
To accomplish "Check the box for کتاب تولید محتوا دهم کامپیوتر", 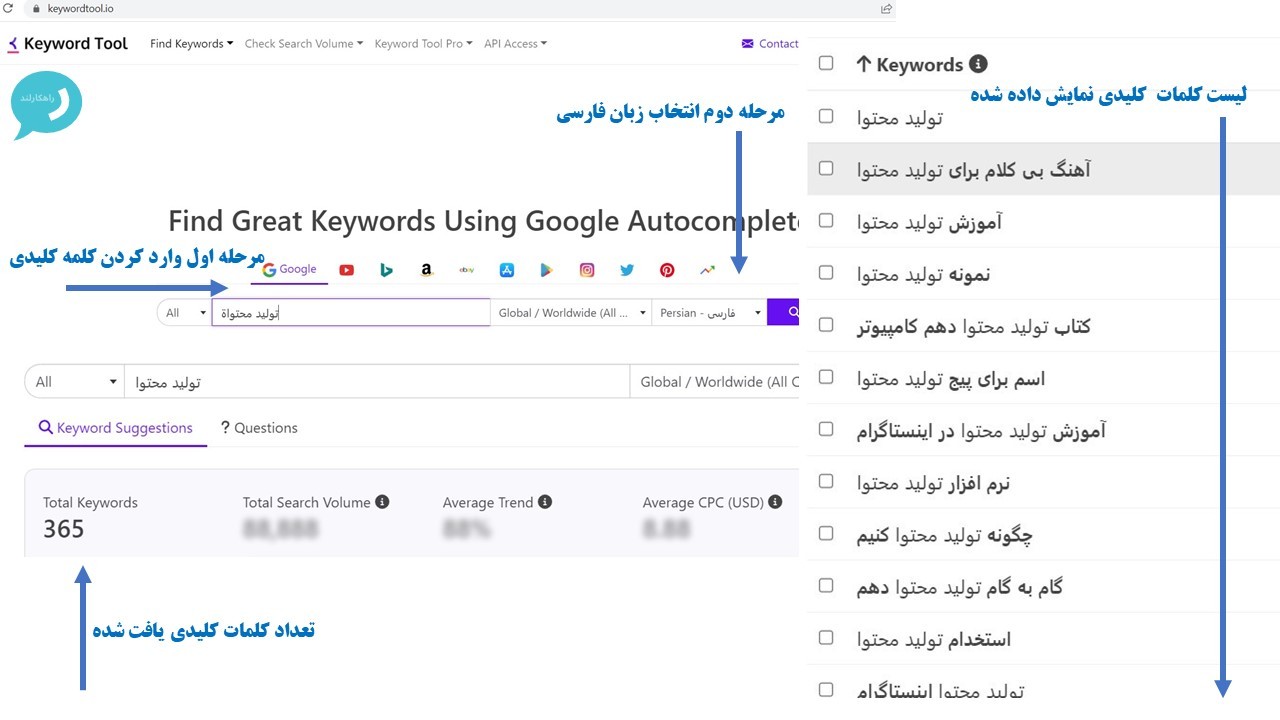I will tap(826, 324).
